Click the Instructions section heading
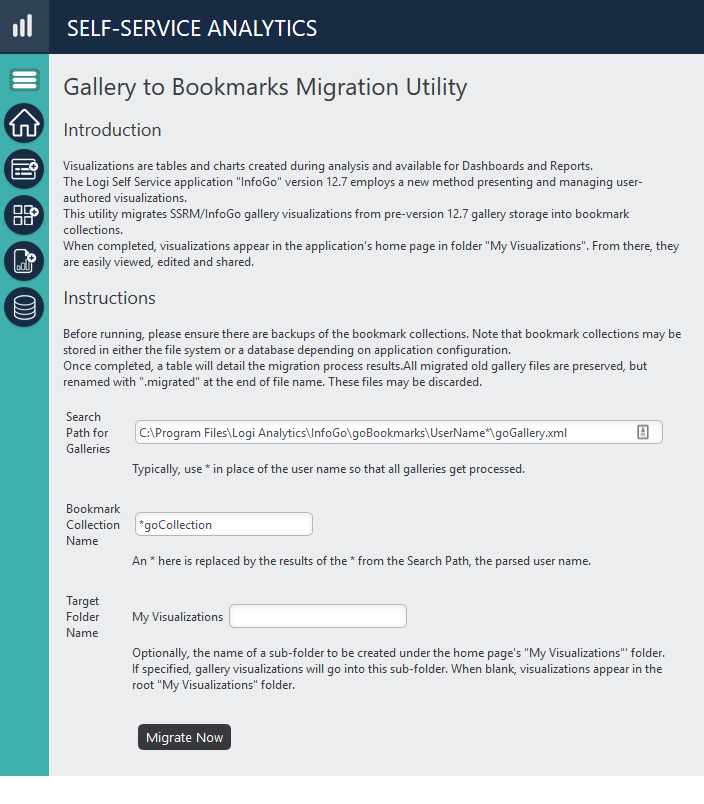Screen dimensions: 704x804 click(x=109, y=298)
